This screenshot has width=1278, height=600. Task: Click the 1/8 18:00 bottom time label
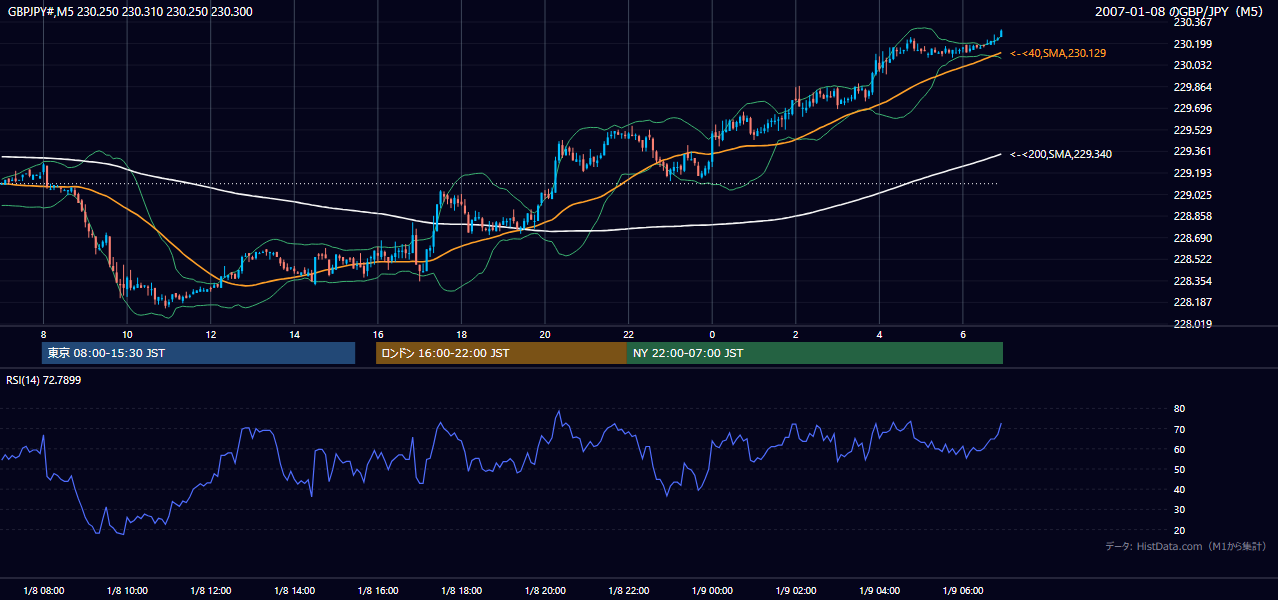click(461, 591)
